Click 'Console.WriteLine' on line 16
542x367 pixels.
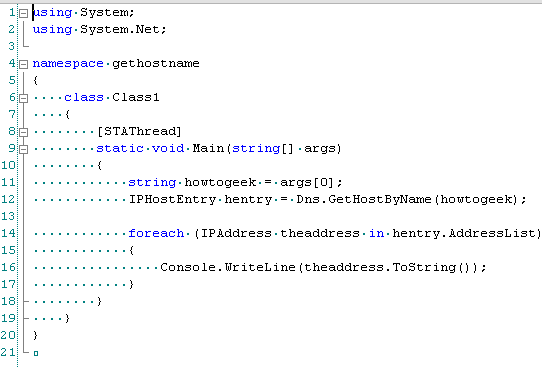point(228,267)
